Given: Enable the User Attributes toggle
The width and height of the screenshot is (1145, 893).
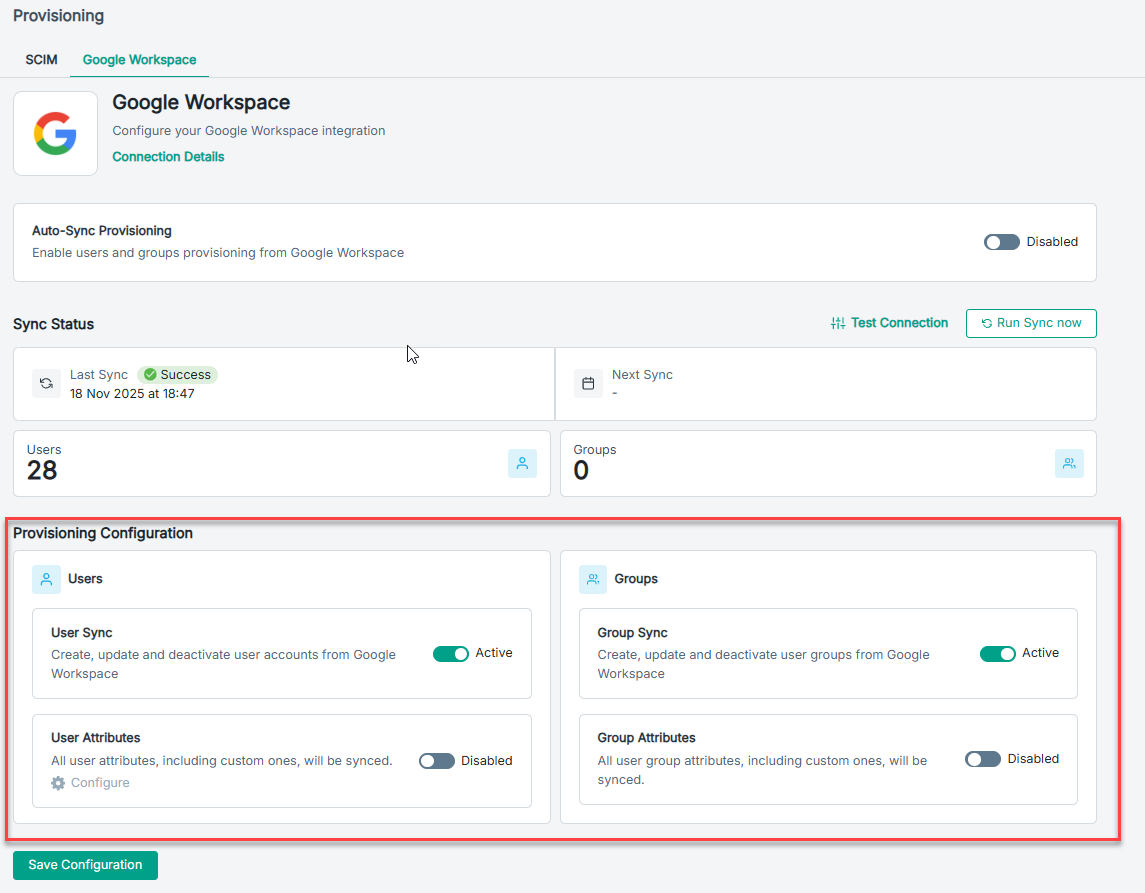Looking at the screenshot, I should click(436, 761).
